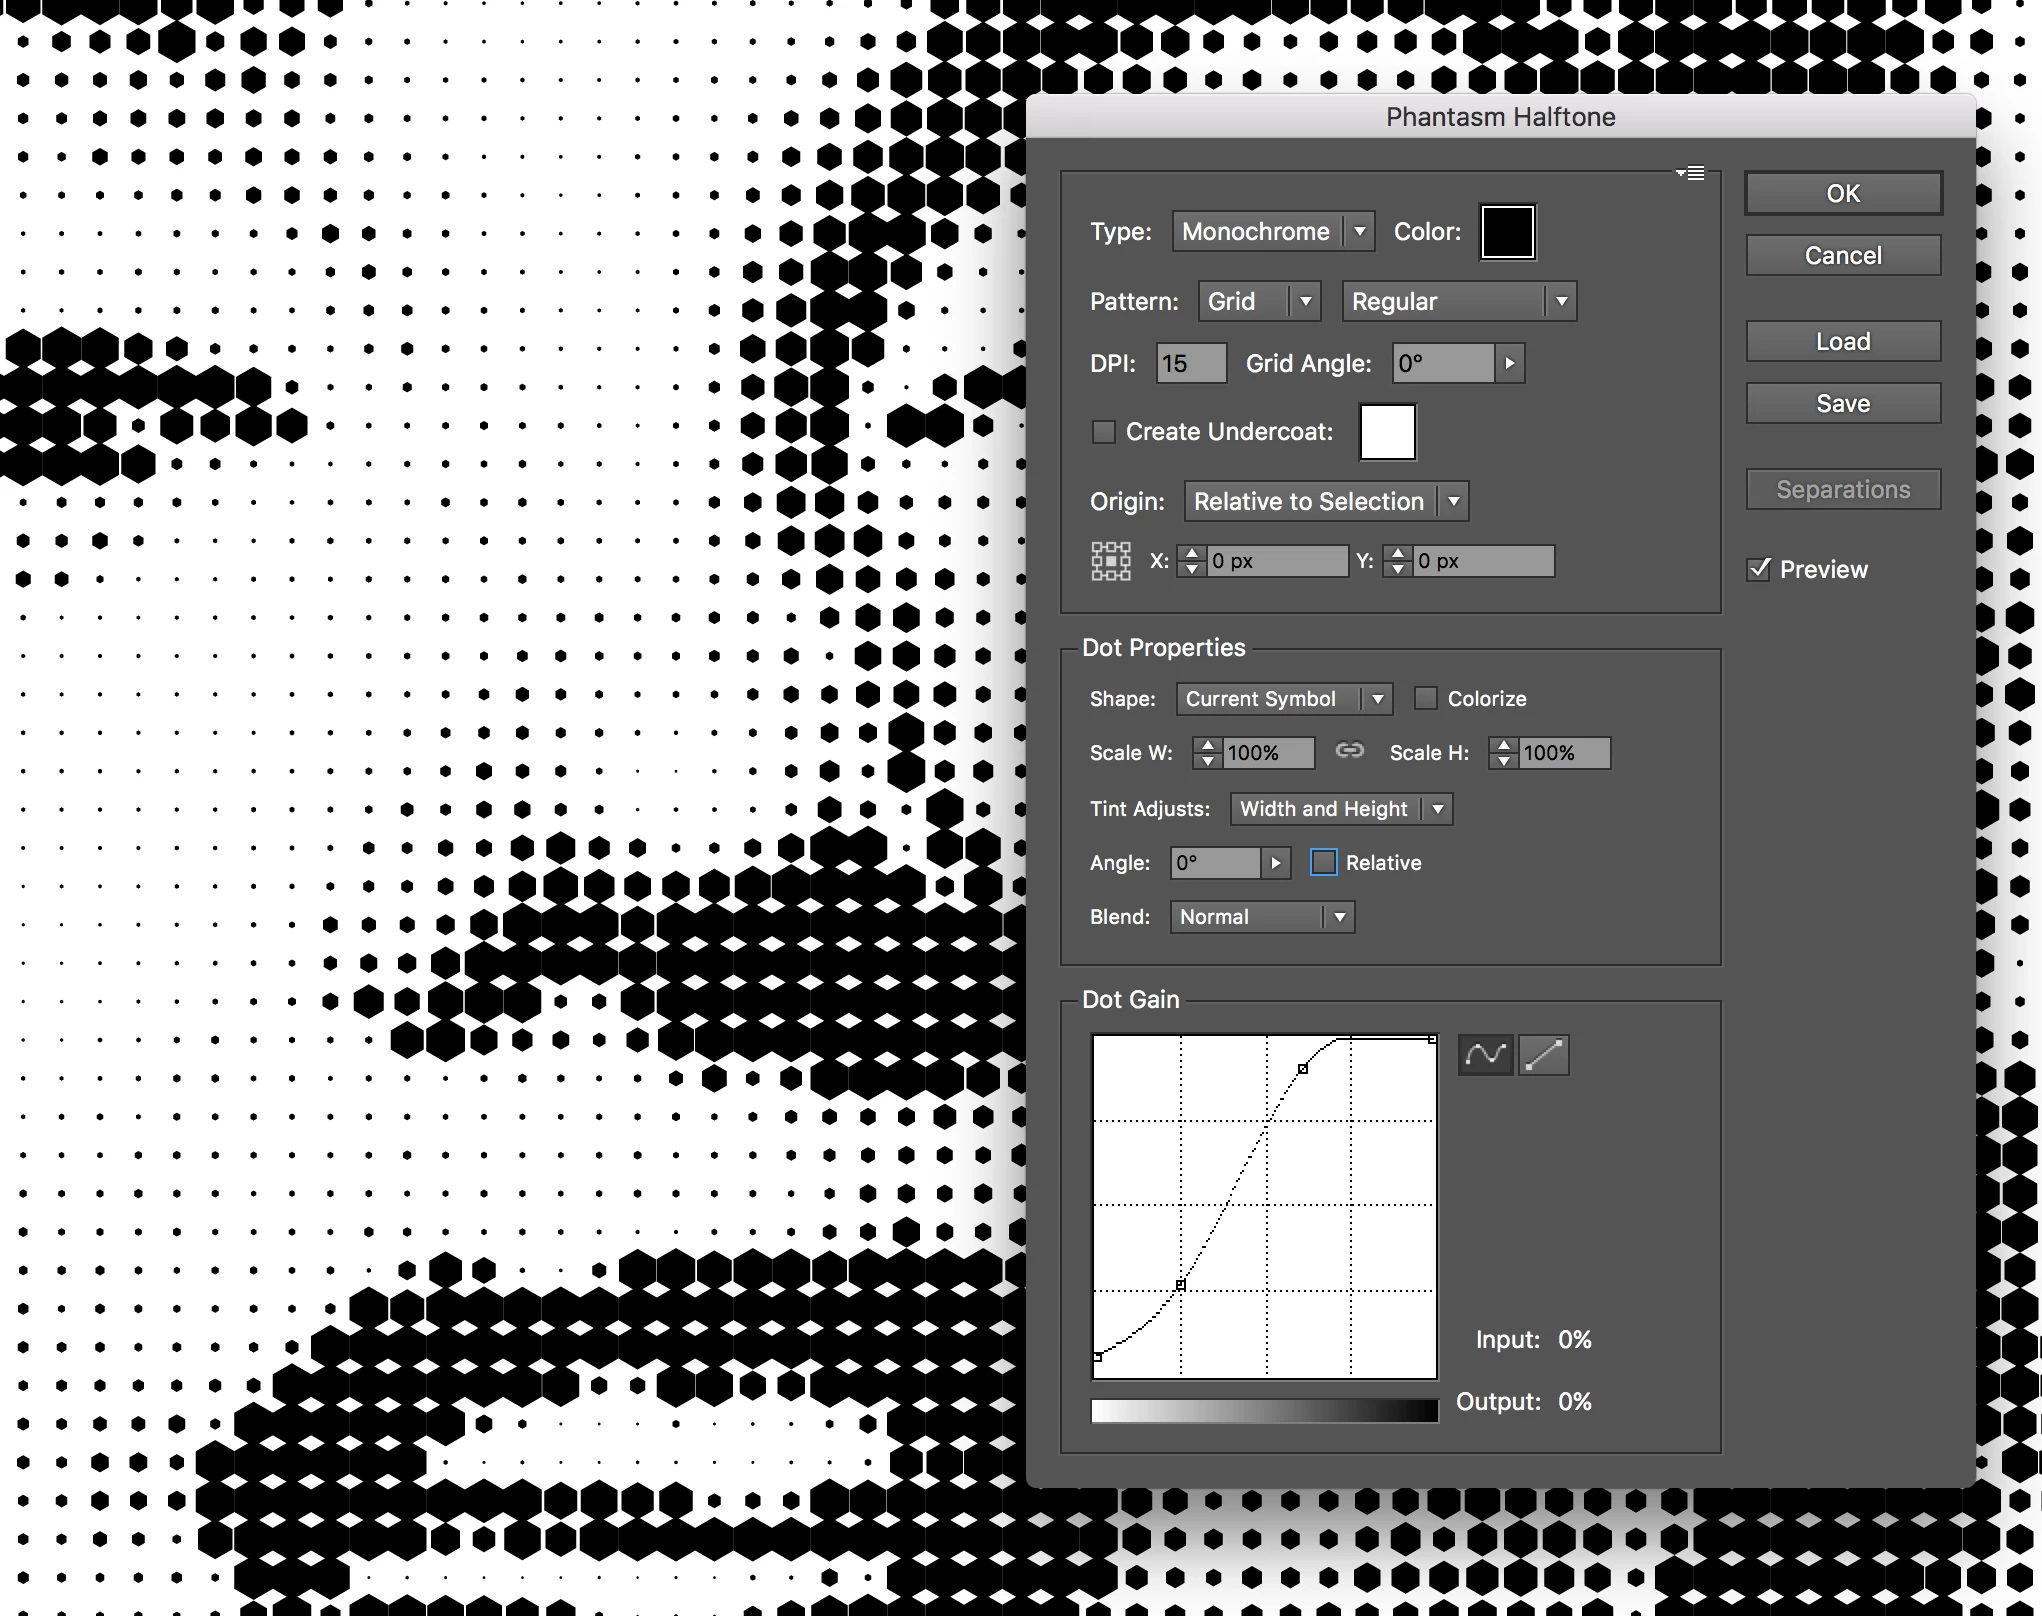Click the smooth curve mode icon
Image resolution: width=2042 pixels, height=1616 pixels.
tap(1485, 1055)
